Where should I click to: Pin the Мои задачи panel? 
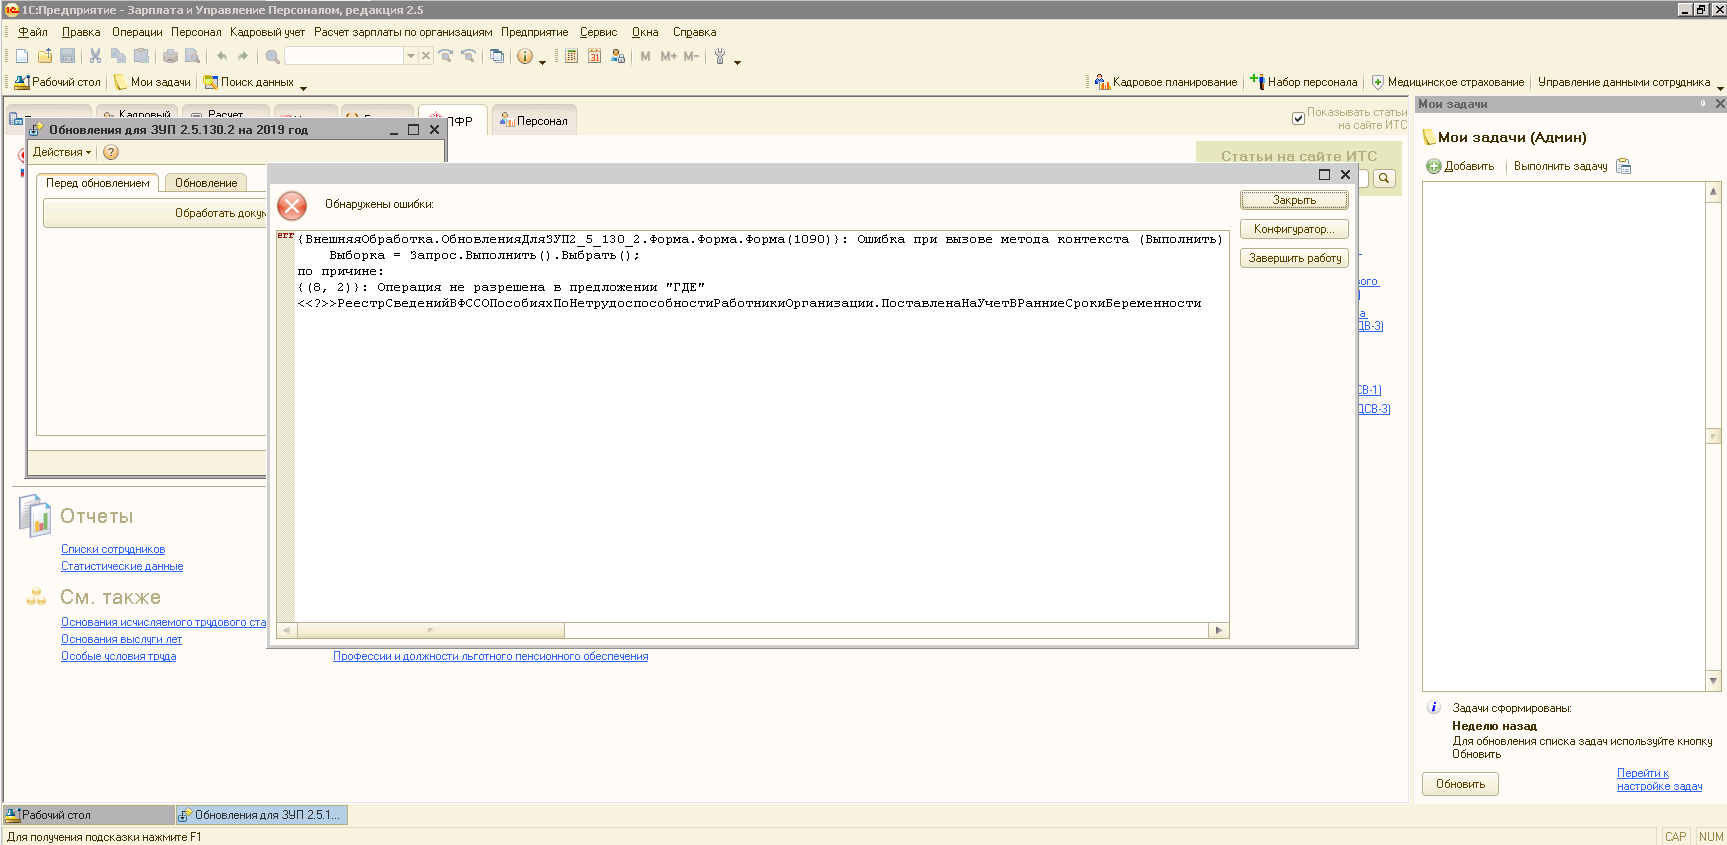coord(1703,104)
